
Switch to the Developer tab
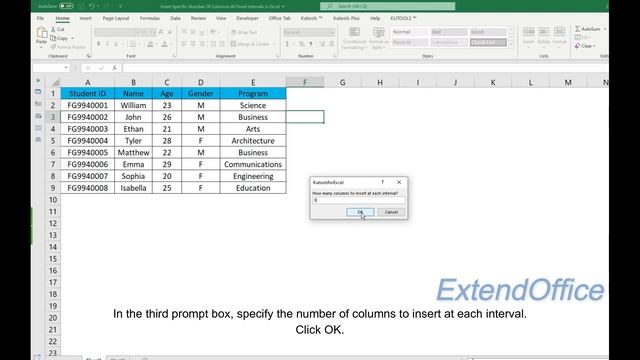[247, 18]
